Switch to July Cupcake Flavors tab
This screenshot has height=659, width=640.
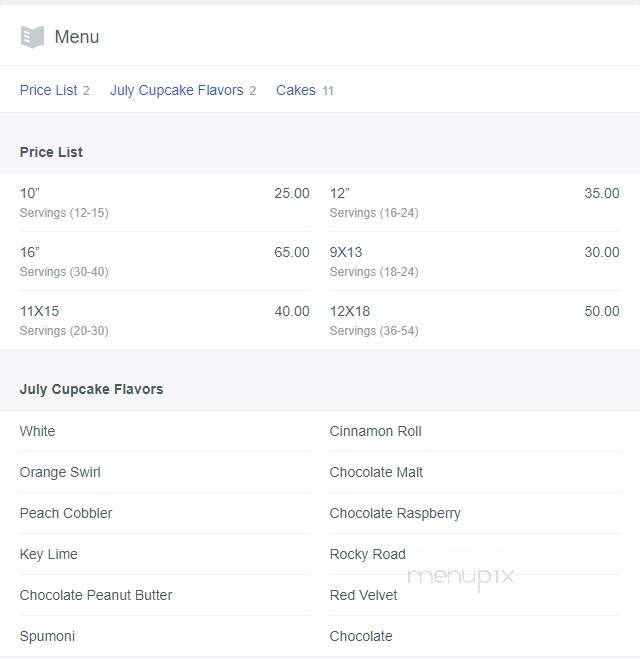pos(183,90)
